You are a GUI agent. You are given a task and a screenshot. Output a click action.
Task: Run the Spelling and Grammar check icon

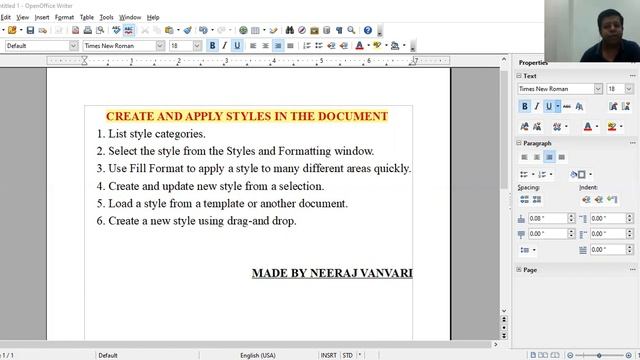coord(116,30)
